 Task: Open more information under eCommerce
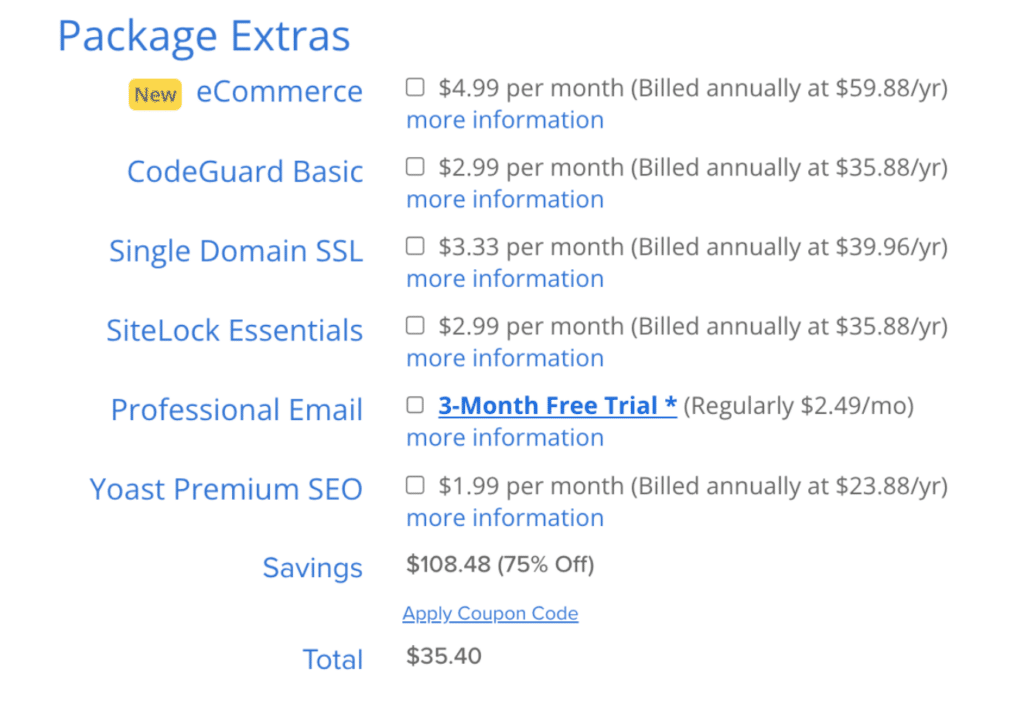pyautogui.click(x=504, y=120)
